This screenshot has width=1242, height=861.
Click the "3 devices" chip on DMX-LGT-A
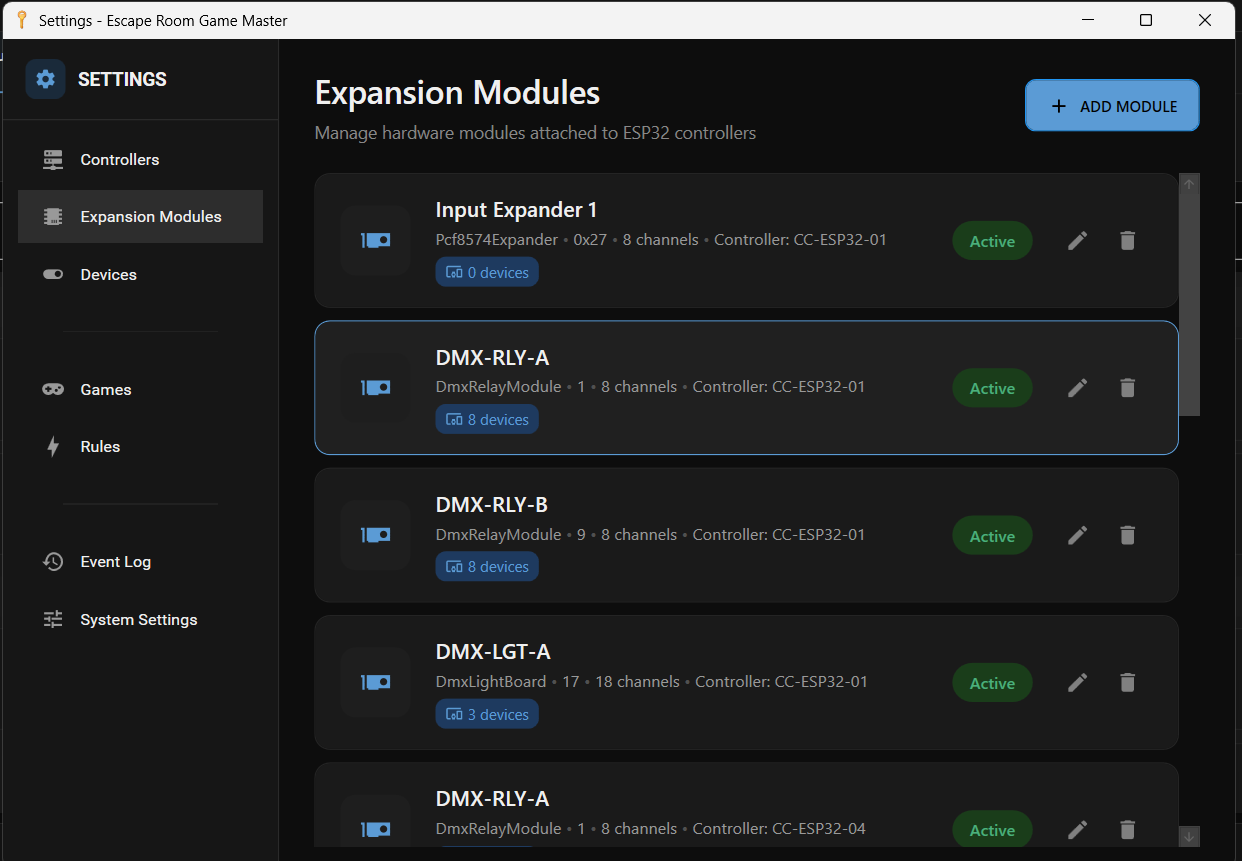[x=487, y=715]
